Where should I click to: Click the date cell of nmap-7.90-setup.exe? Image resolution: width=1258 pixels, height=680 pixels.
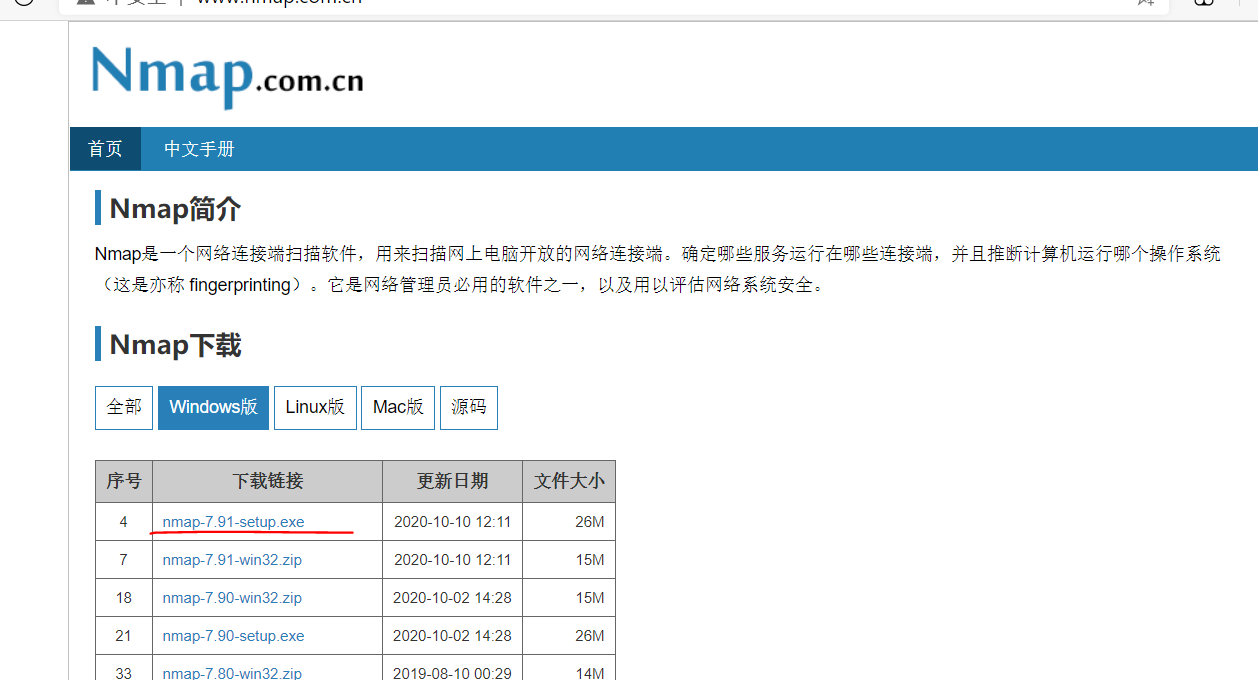[x=452, y=636]
